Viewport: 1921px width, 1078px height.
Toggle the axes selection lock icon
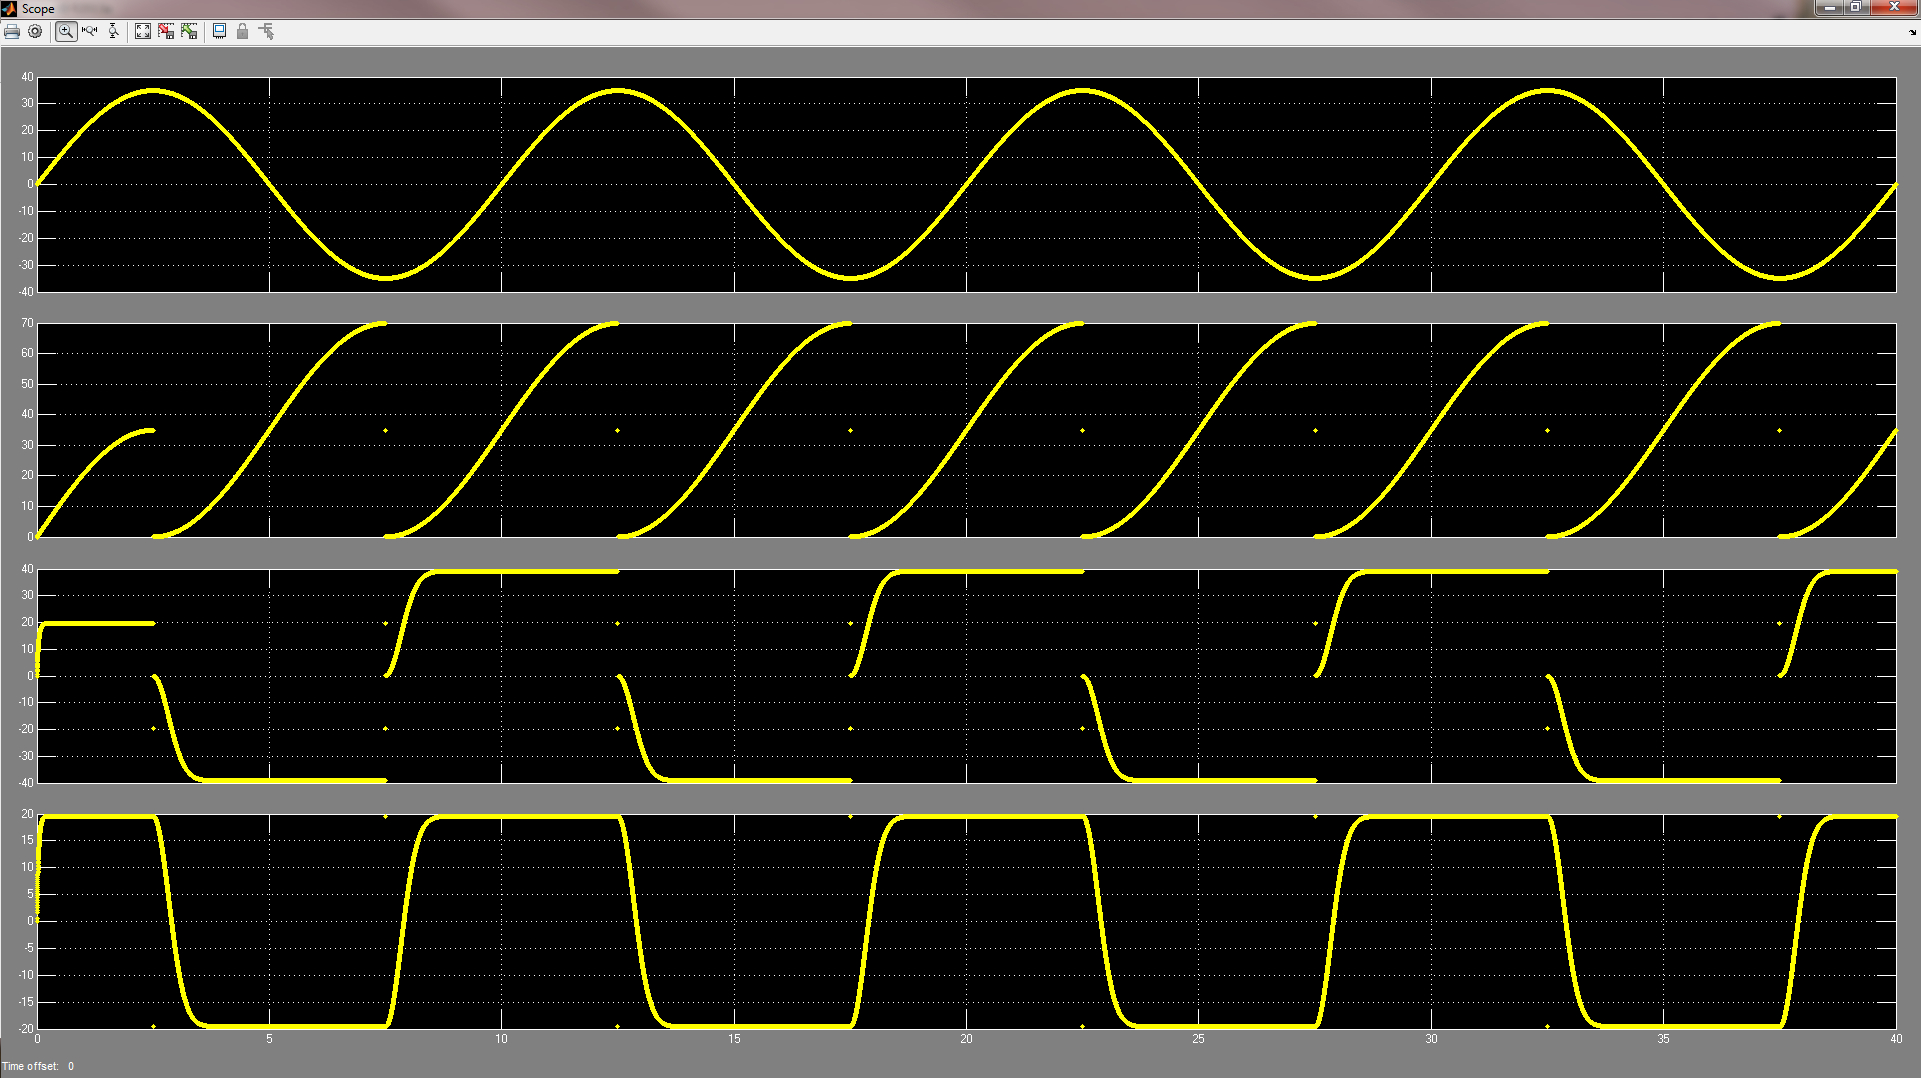(242, 32)
